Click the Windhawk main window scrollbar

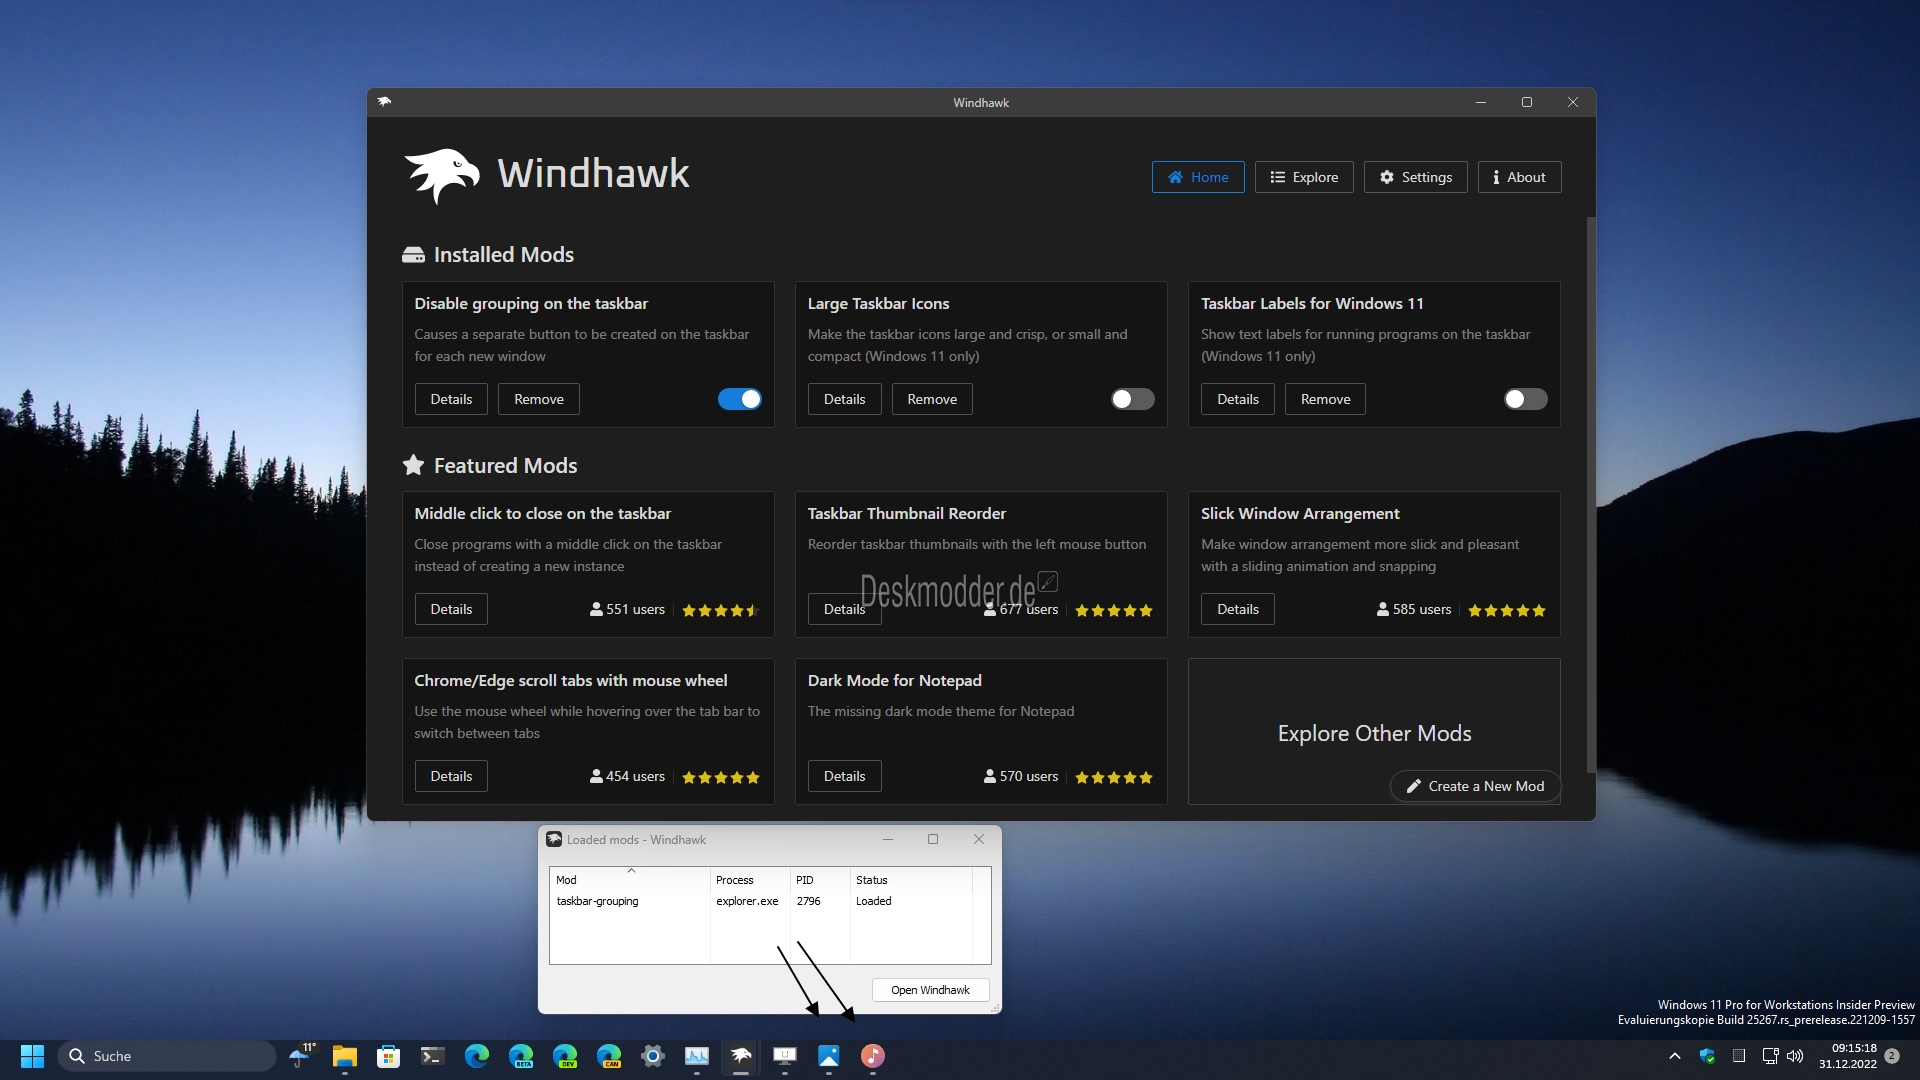tap(1591, 494)
